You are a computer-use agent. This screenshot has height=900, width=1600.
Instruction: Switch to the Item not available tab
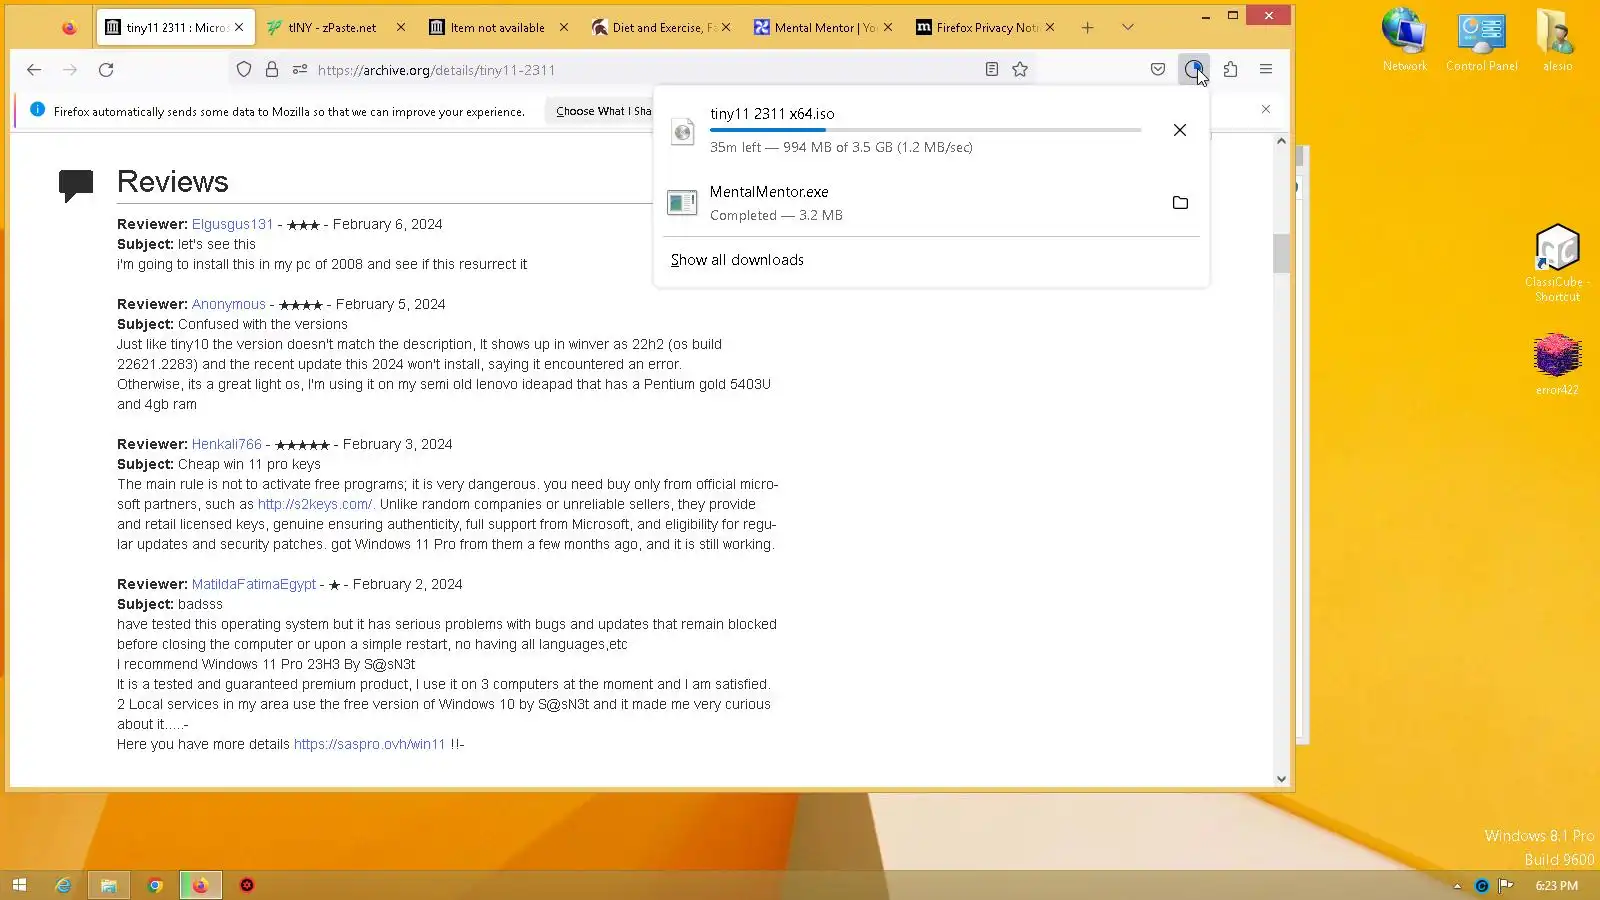[x=497, y=28]
